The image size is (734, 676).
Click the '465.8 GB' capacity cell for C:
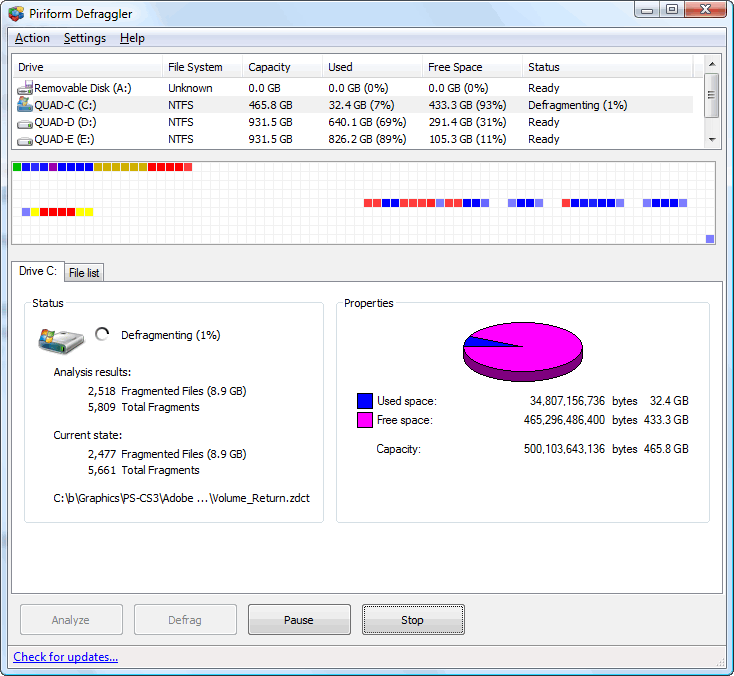click(x=270, y=105)
